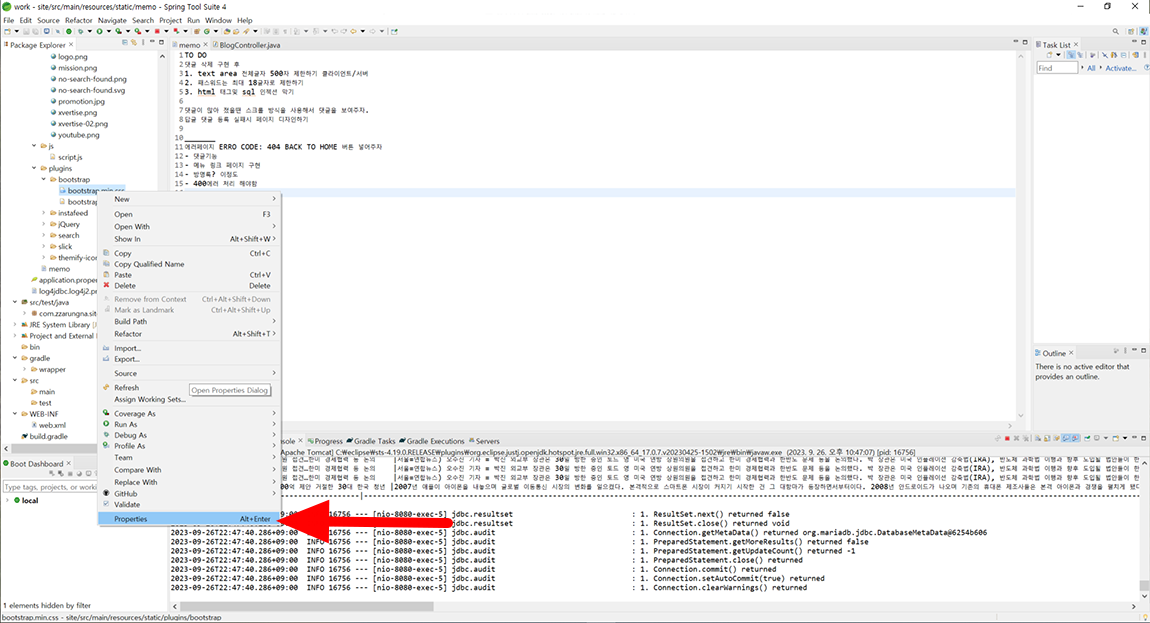1150x623 pixels.
Task: Click the Open Type toolbar icon
Action: (227, 32)
